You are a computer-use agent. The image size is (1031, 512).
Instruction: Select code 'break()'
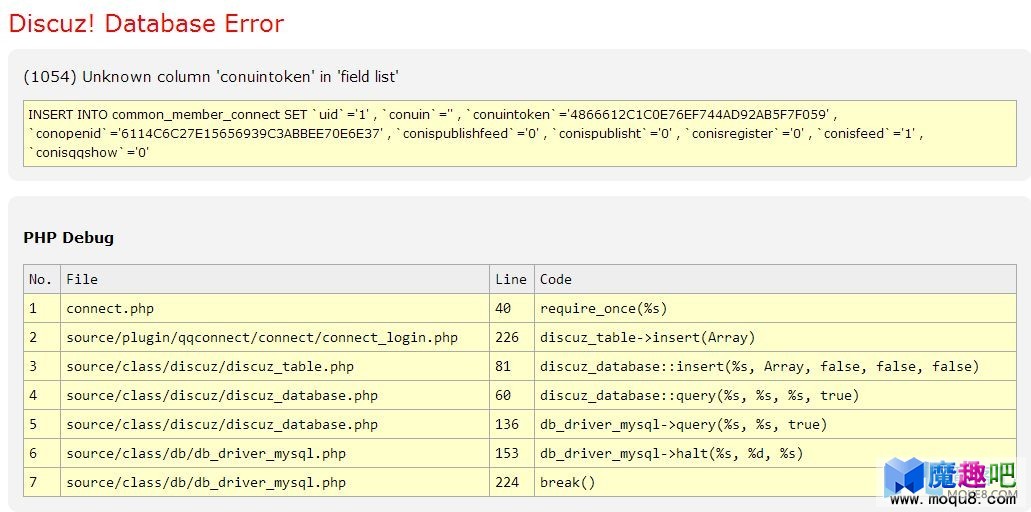567,482
